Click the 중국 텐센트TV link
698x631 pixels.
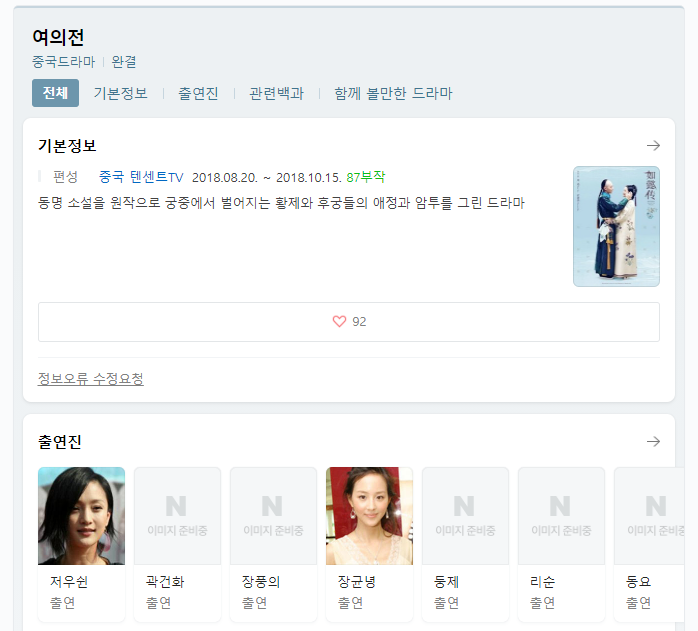pos(141,177)
